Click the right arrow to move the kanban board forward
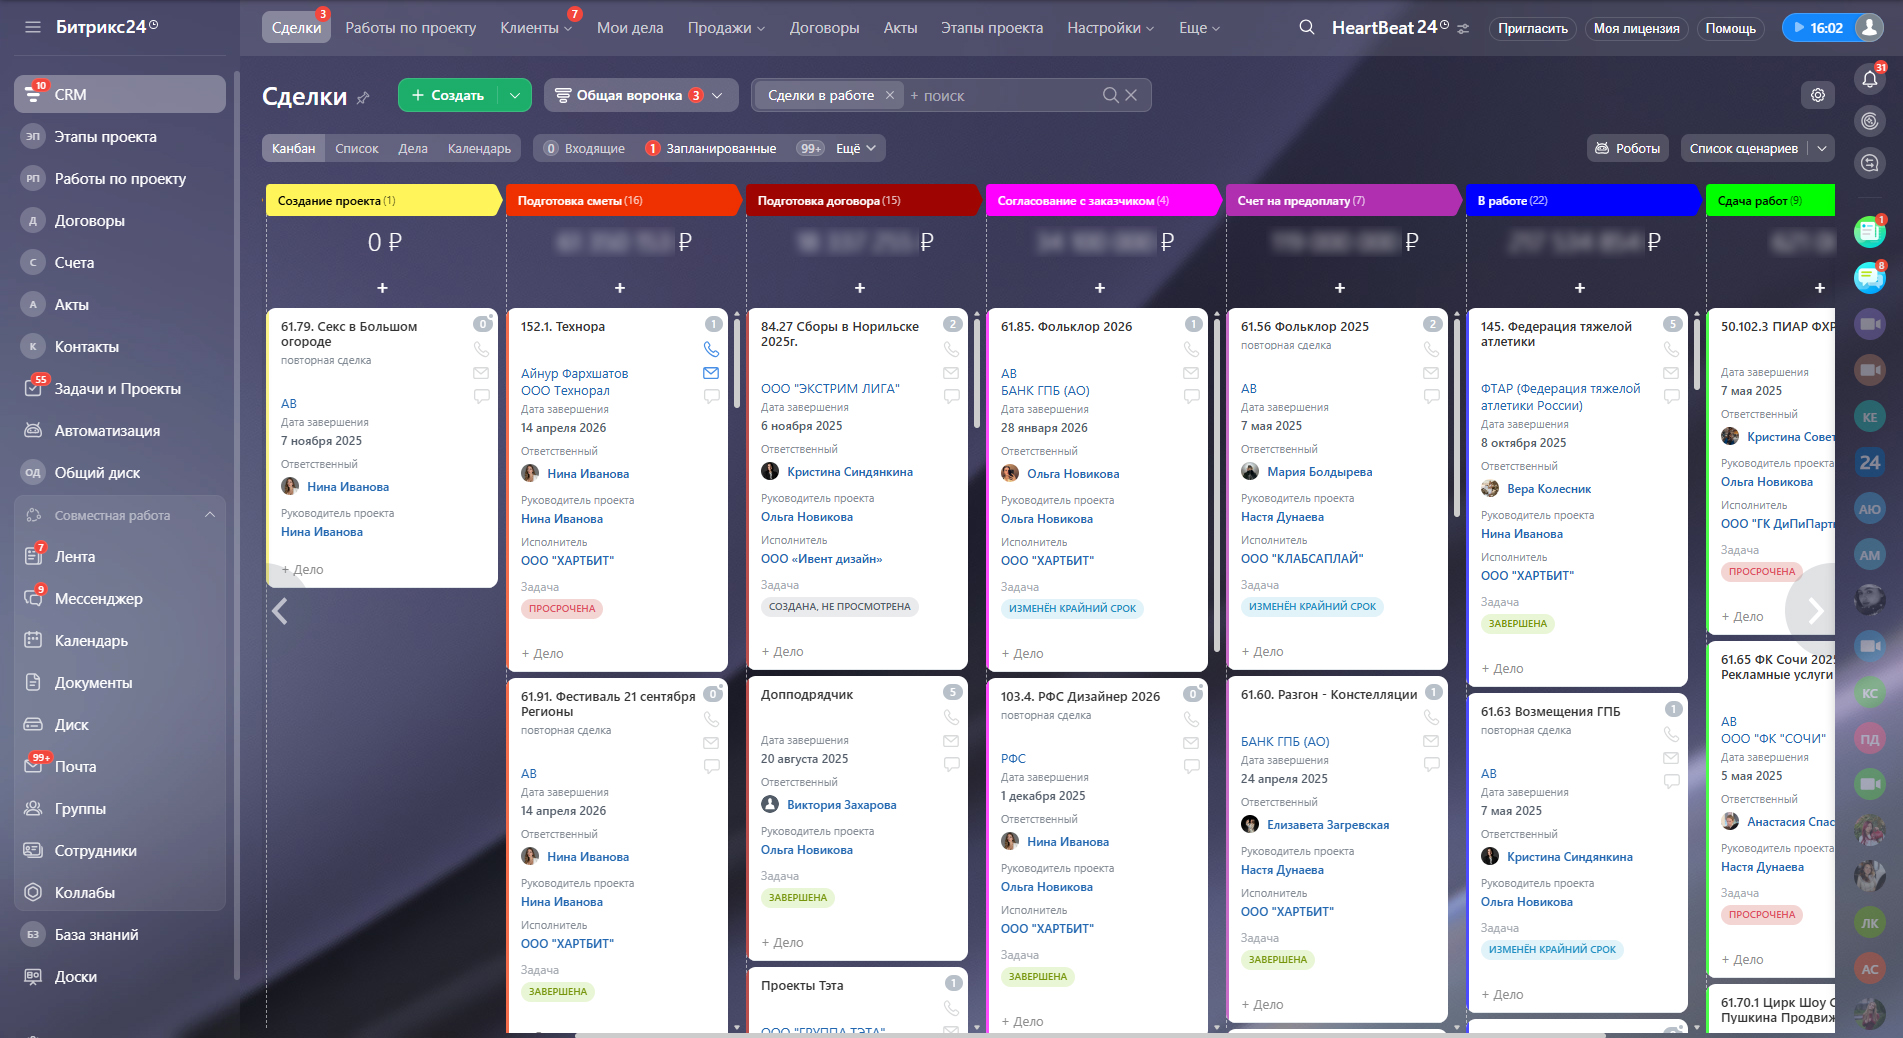The height and width of the screenshot is (1038, 1903). coord(1816,610)
